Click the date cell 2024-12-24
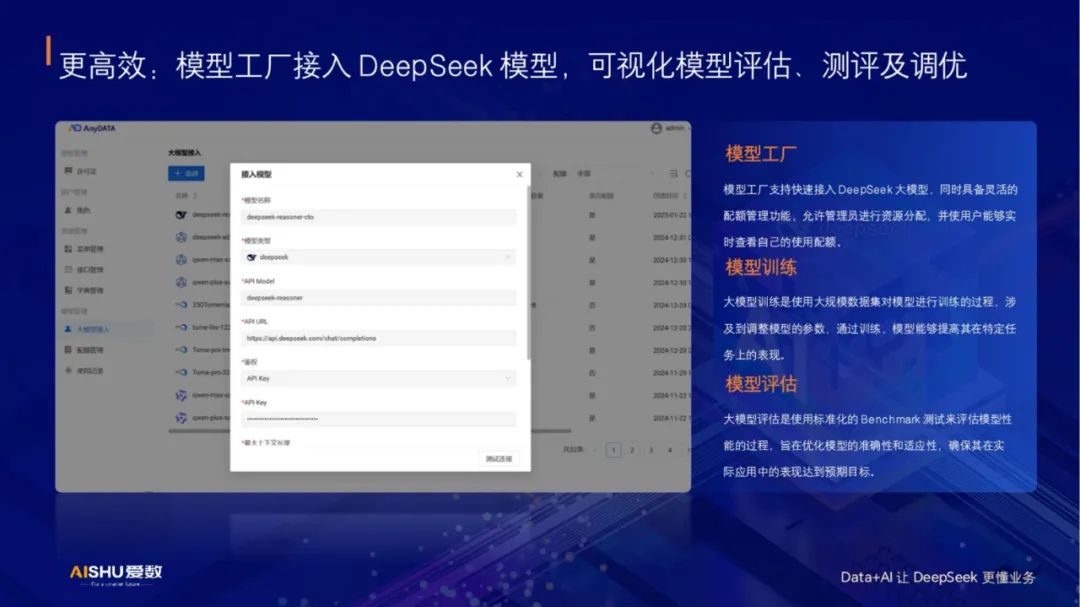 pos(671,305)
